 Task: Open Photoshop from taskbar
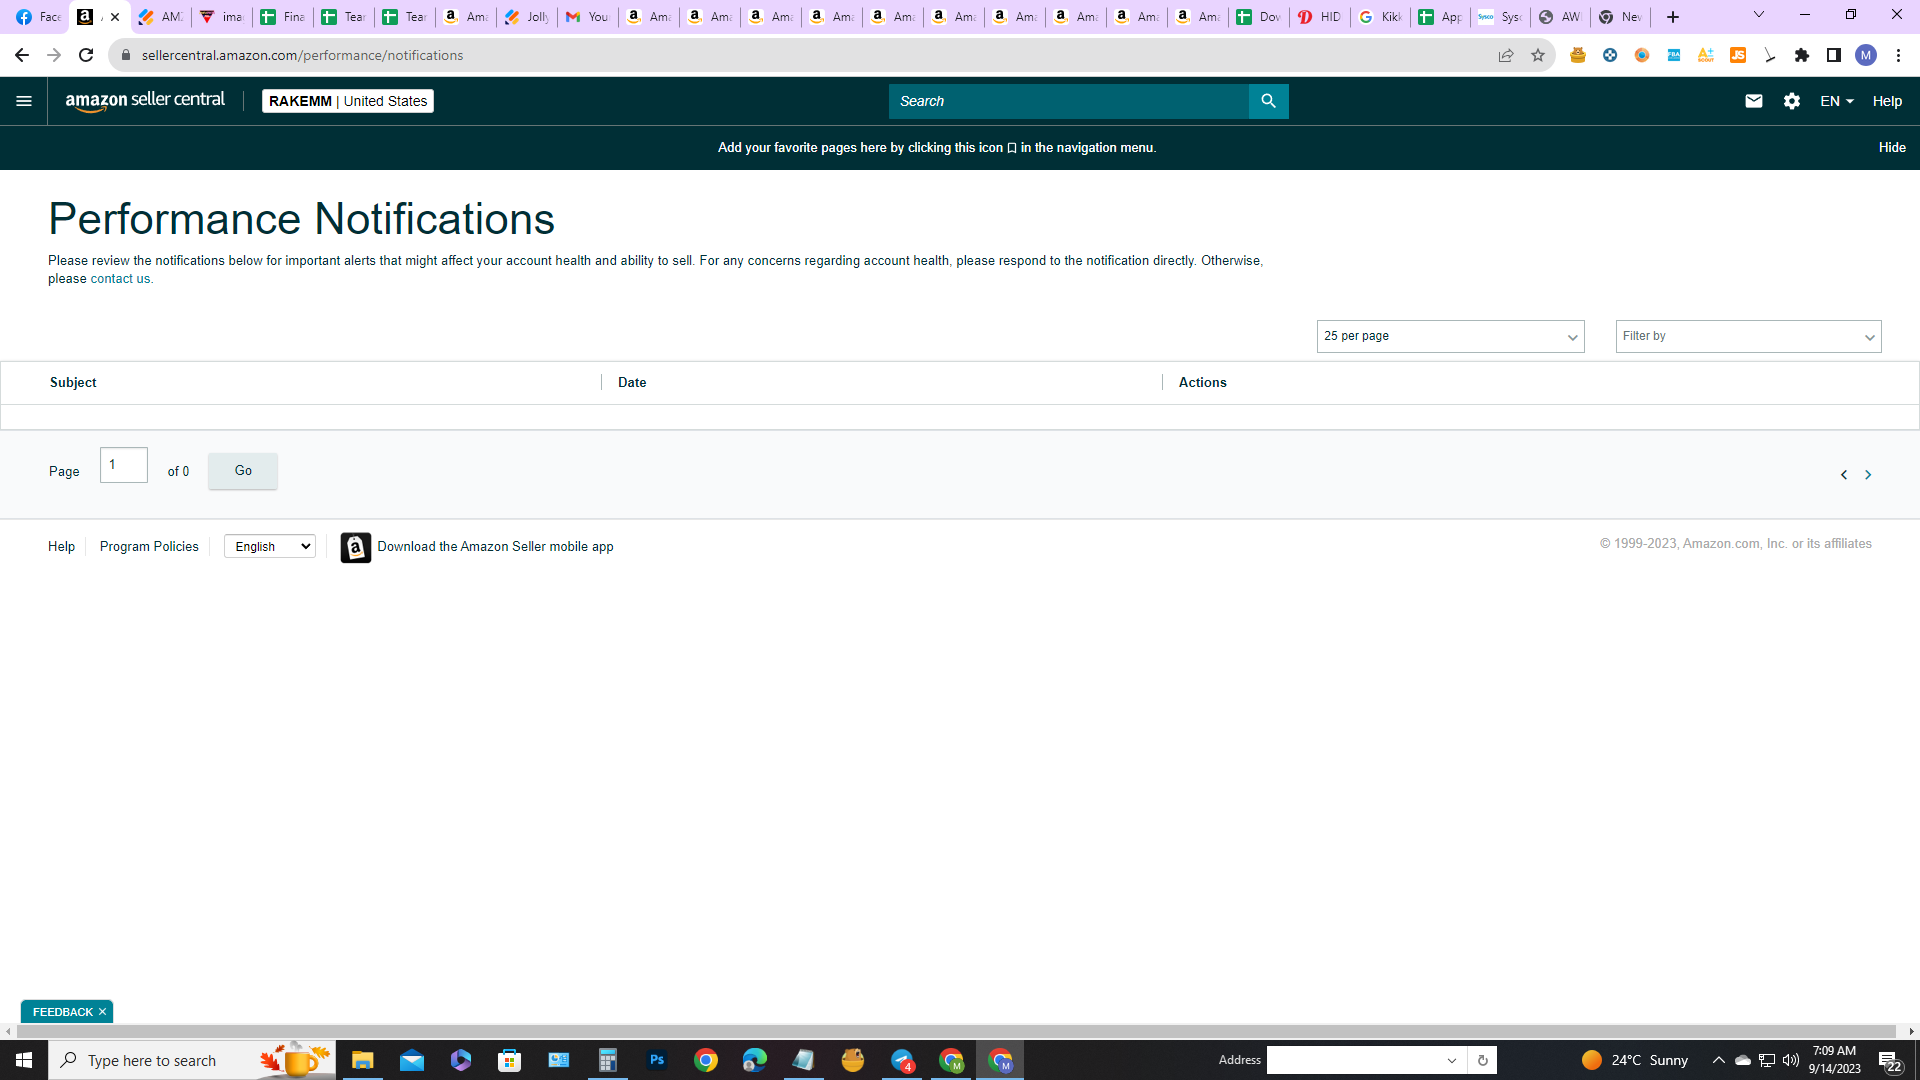click(x=656, y=1060)
